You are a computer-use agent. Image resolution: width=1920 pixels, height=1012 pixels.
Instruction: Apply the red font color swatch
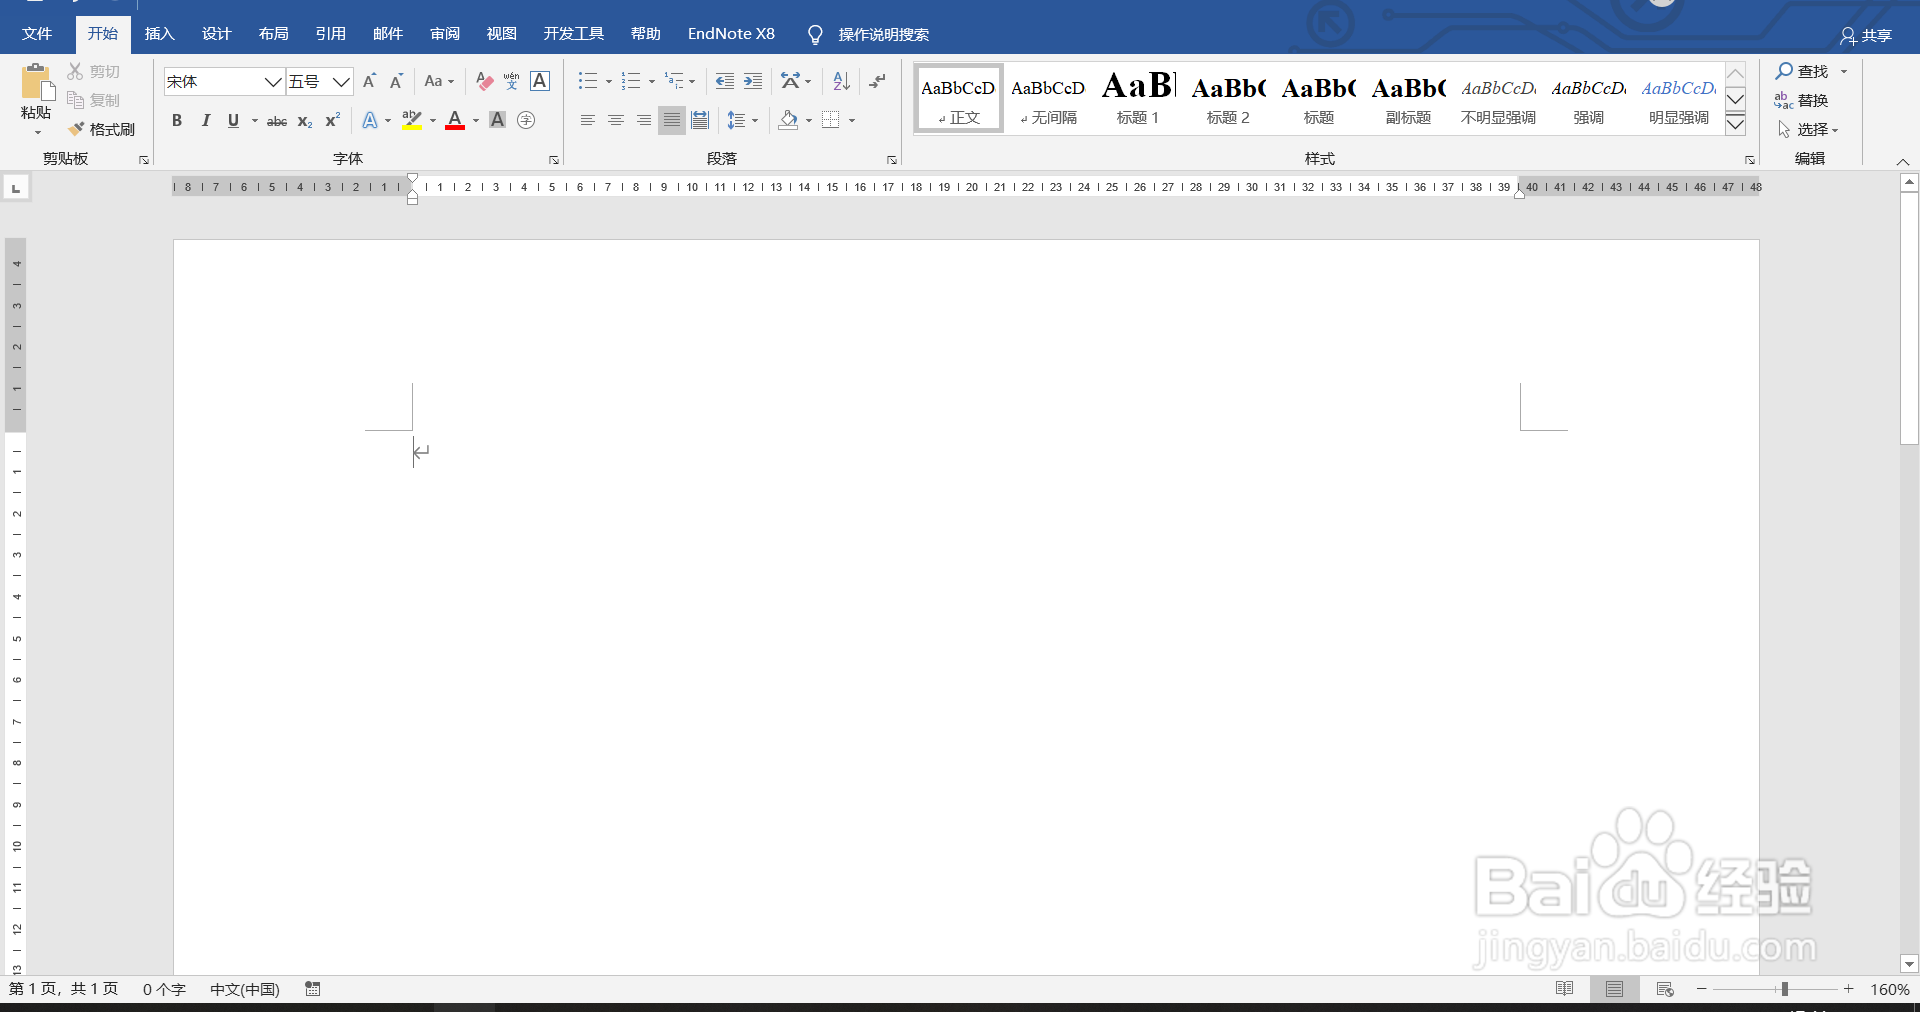click(x=455, y=120)
